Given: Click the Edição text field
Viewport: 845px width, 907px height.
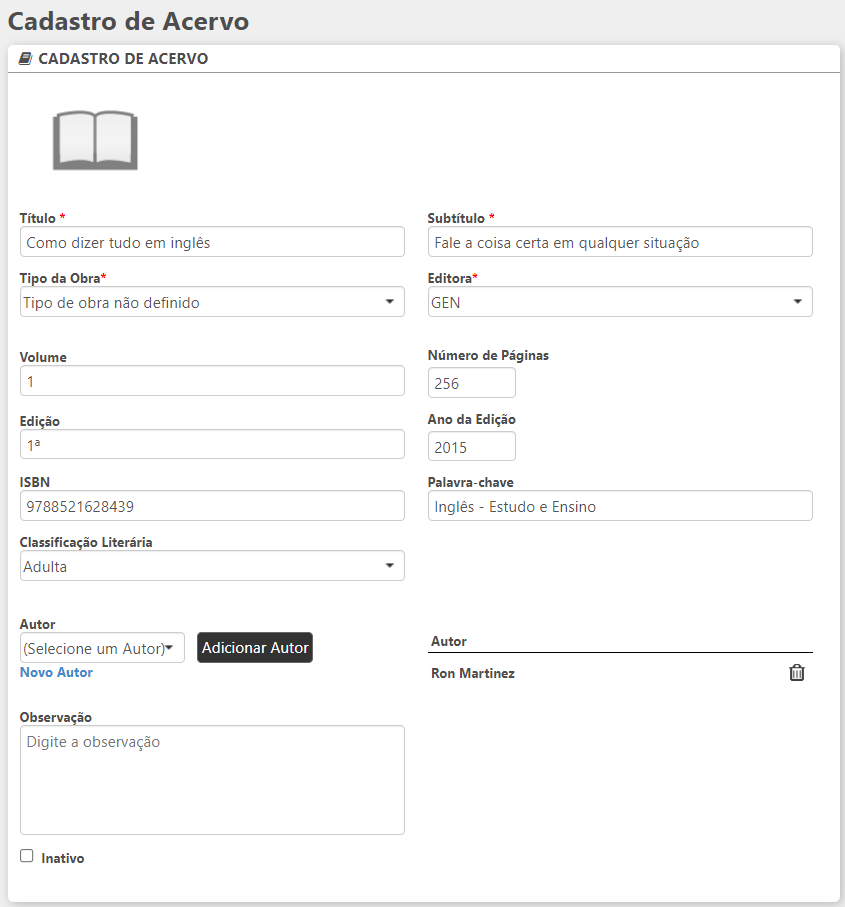Looking at the screenshot, I should (212, 444).
